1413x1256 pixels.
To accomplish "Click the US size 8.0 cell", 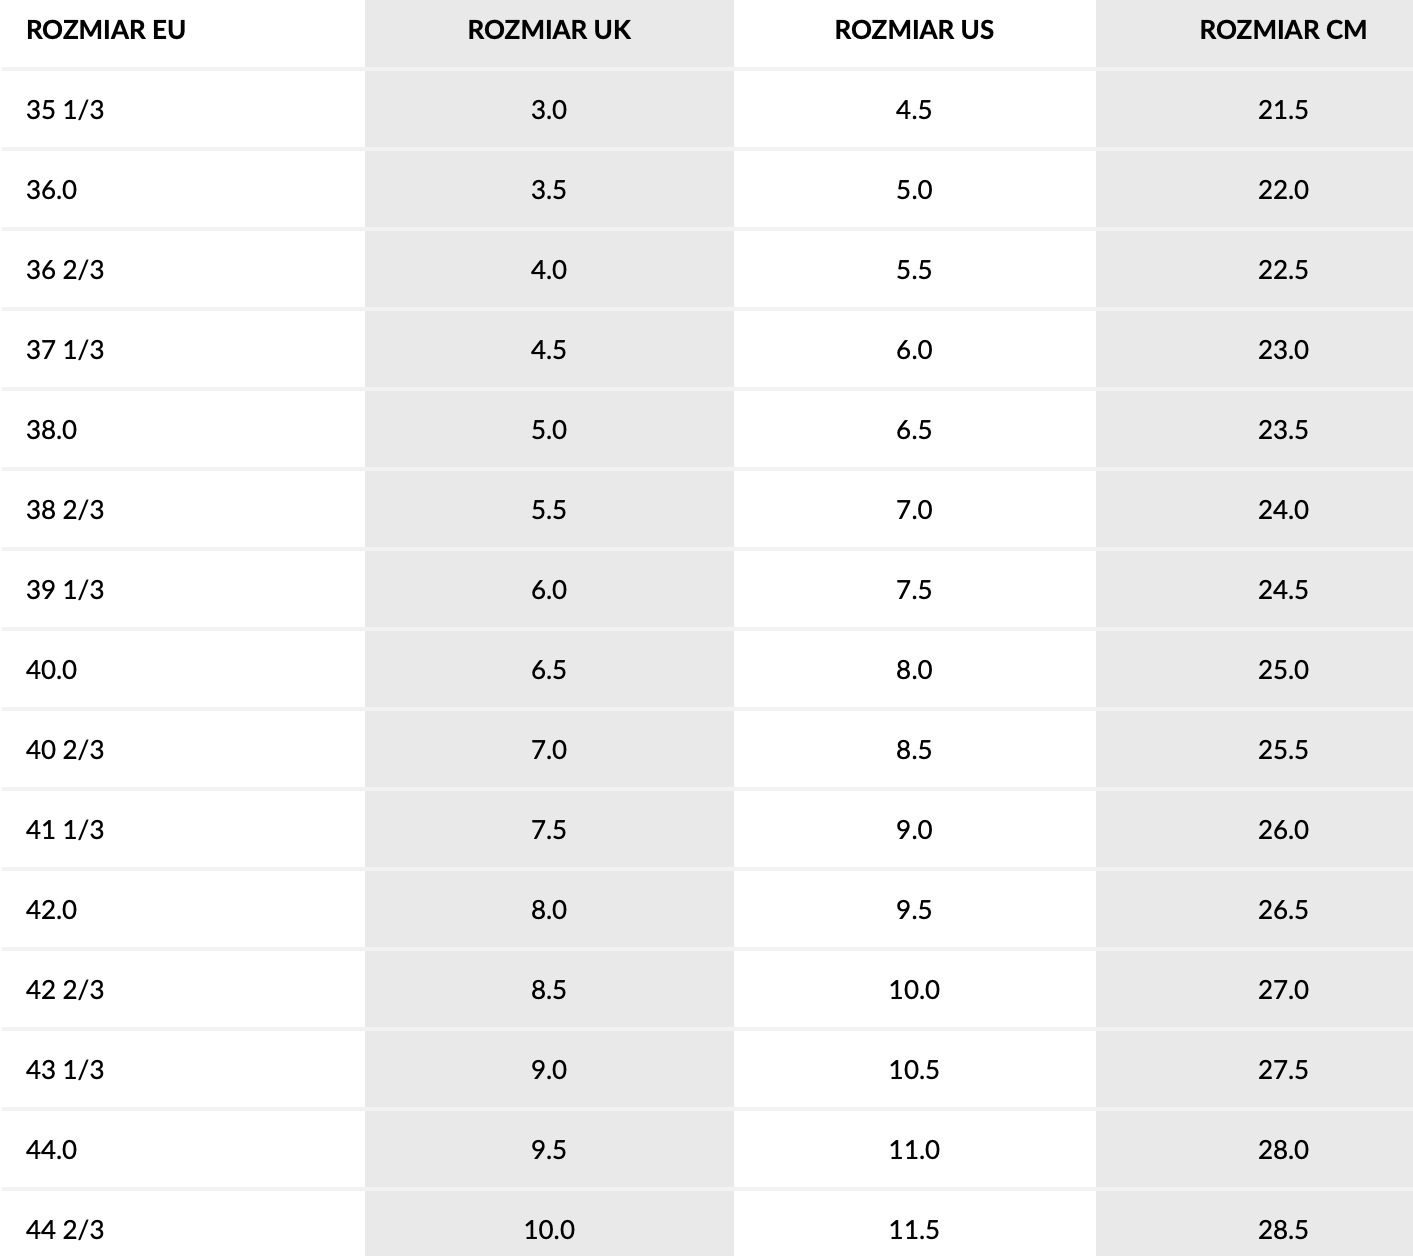I will click(x=914, y=670).
